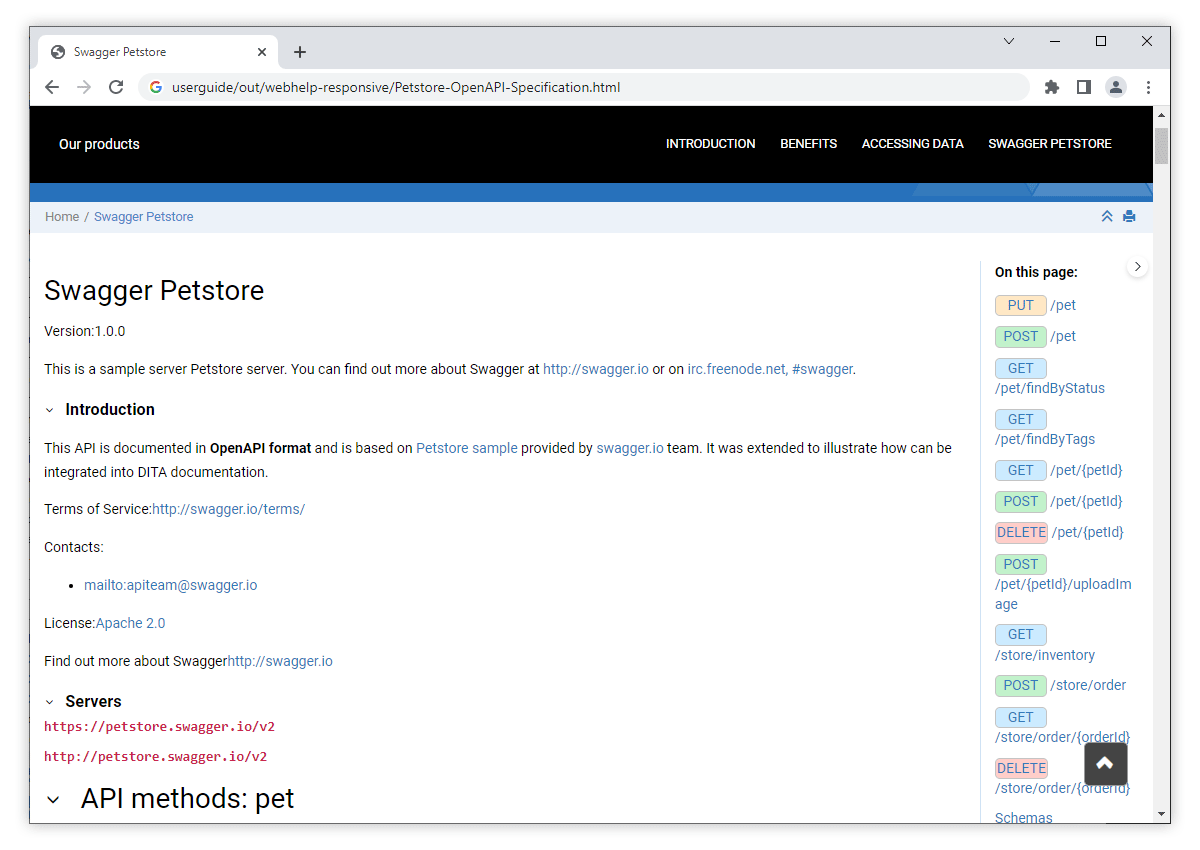Collapse all sections with double-chevron icon

1107,216
